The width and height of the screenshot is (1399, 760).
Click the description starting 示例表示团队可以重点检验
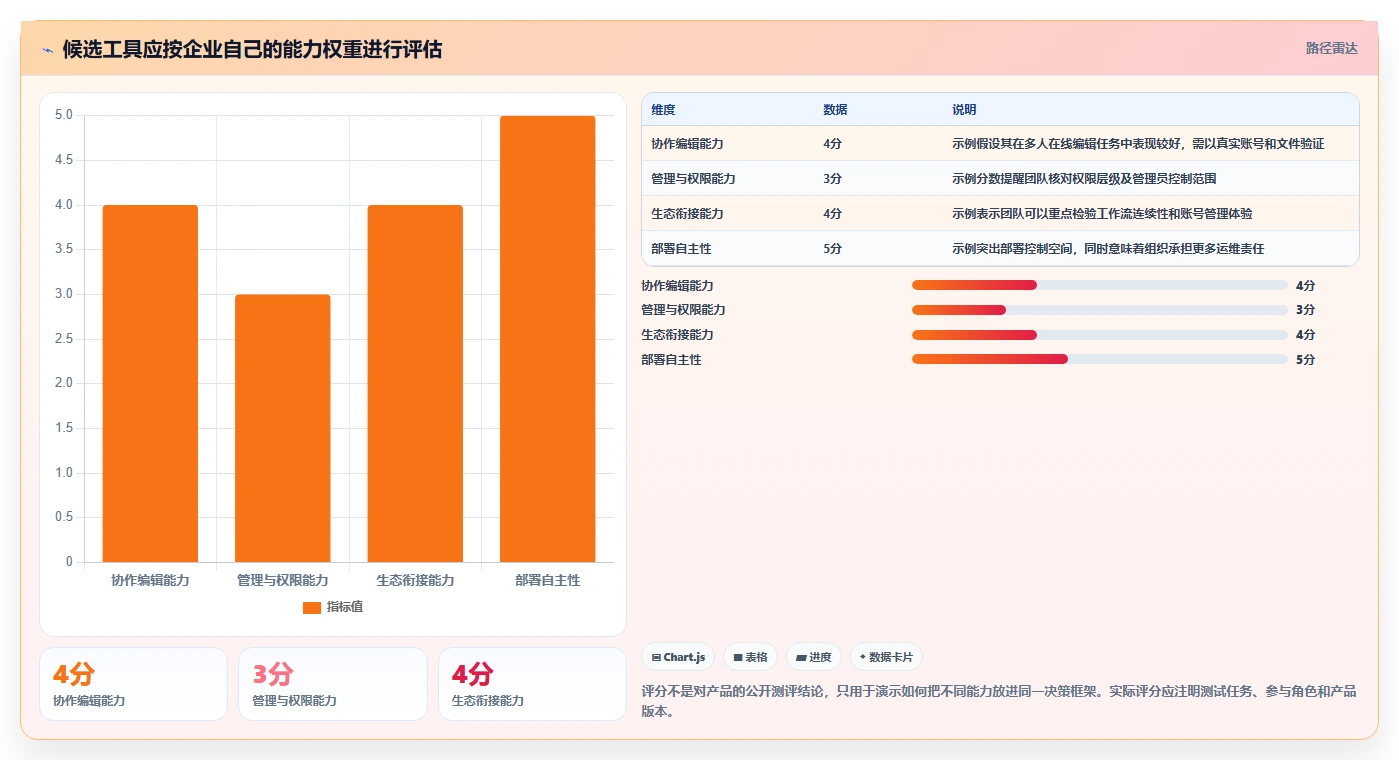tap(1102, 214)
